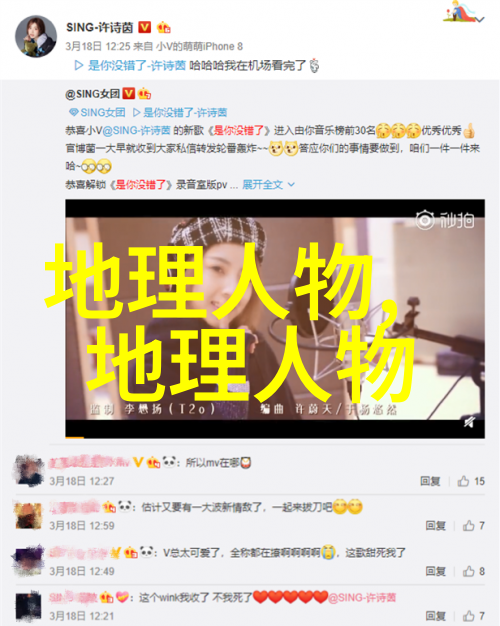Viewport: 500px width, 626px height.
Task: Like the wink comment at 12:21
Action: click(474, 616)
